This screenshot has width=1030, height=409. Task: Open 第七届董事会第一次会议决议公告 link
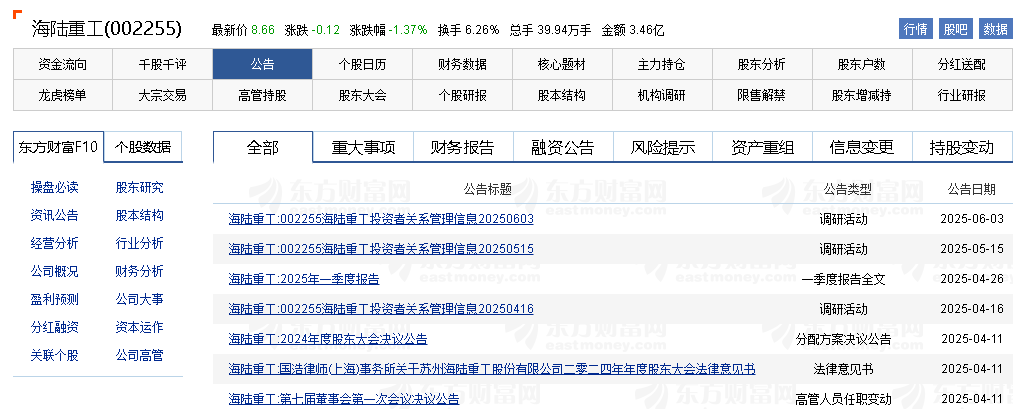coord(344,398)
